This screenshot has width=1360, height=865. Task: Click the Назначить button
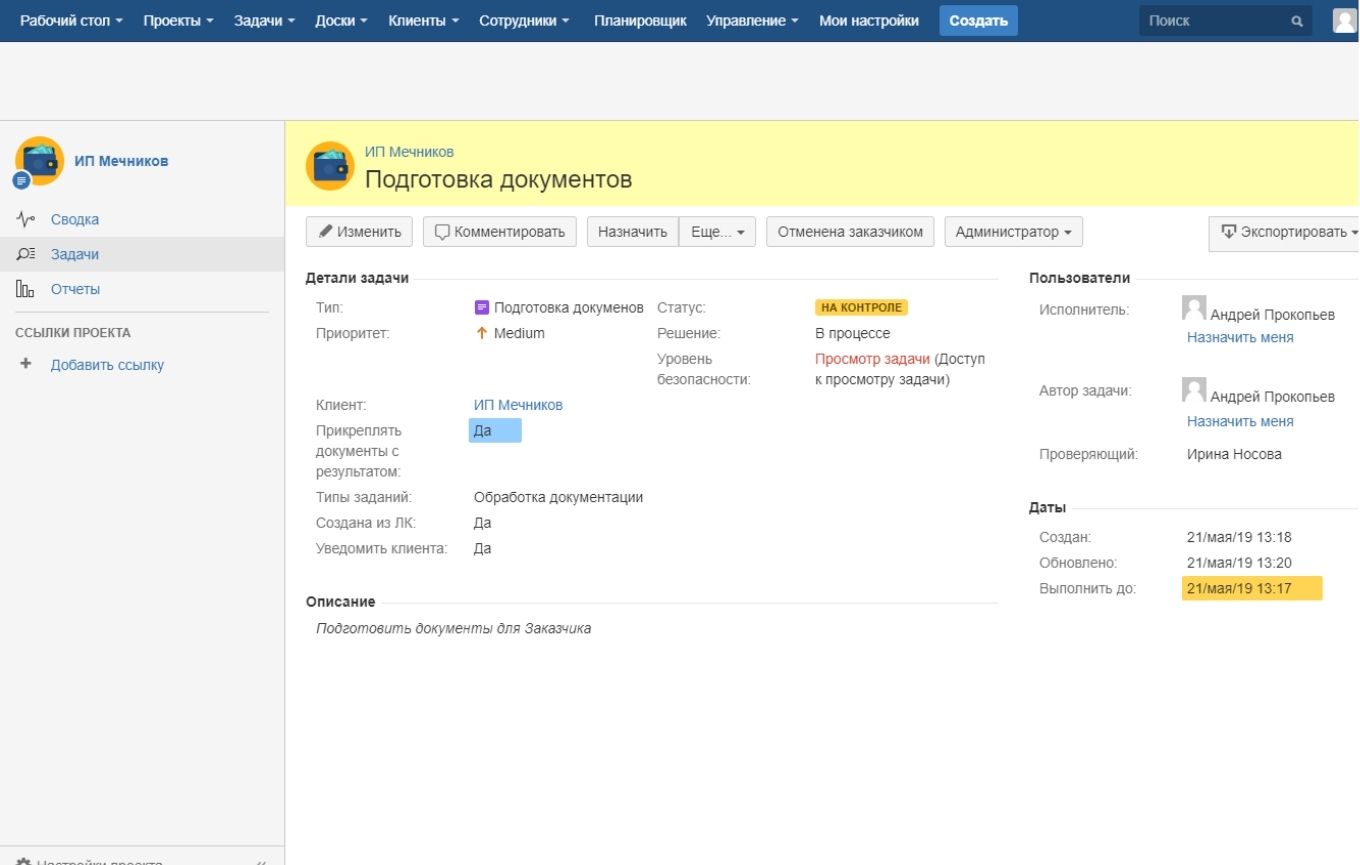[632, 232]
